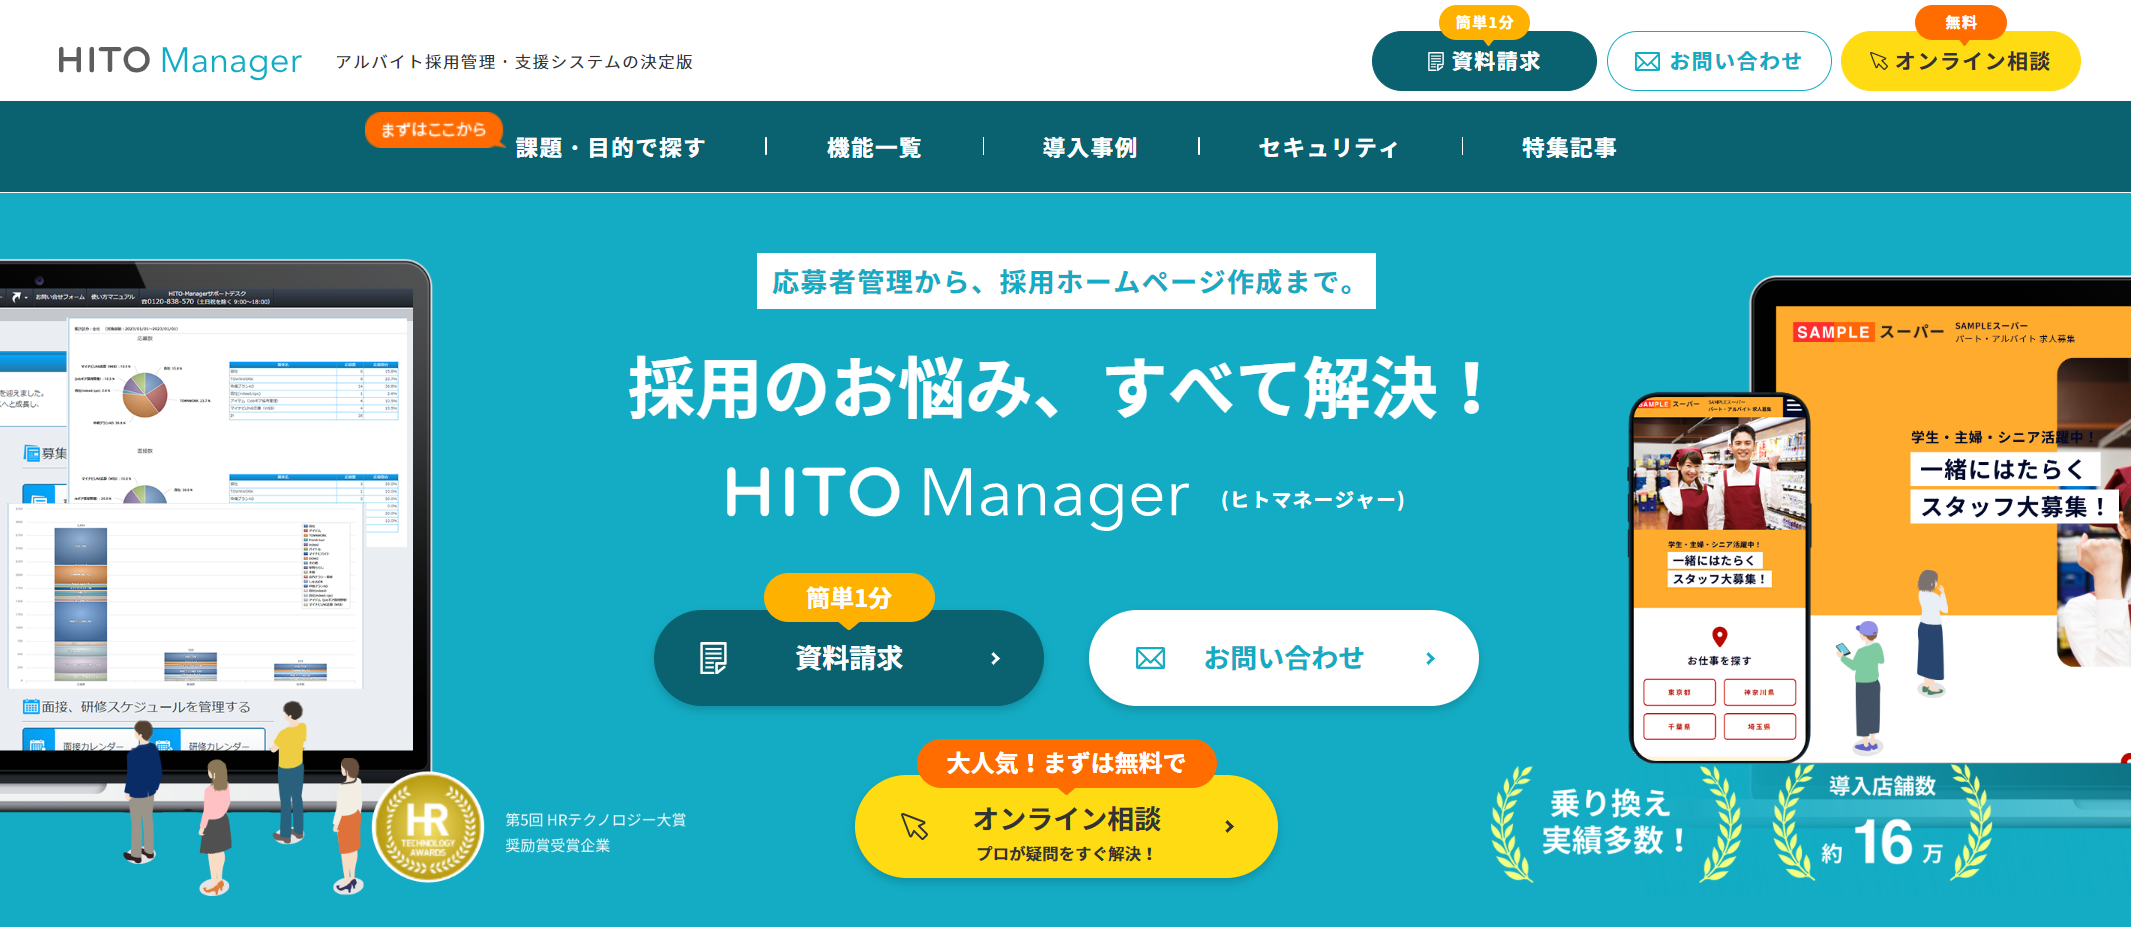
Task: Click the envelope icon on the central お問い合わせ button
Action: 1151,657
